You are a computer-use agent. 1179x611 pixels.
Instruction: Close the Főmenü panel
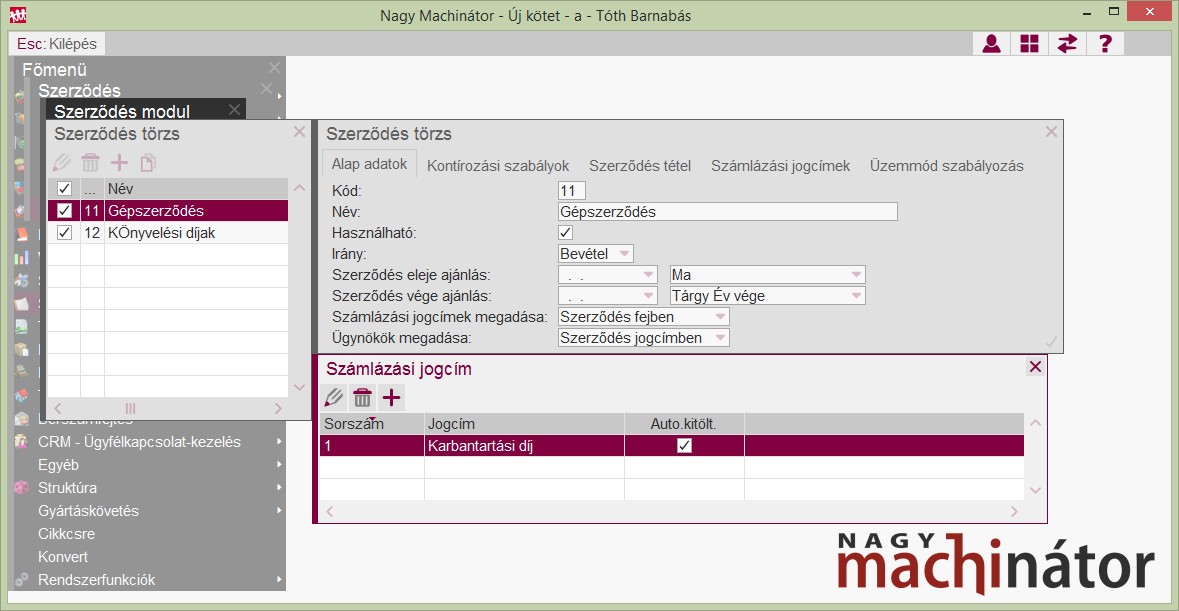tap(274, 68)
